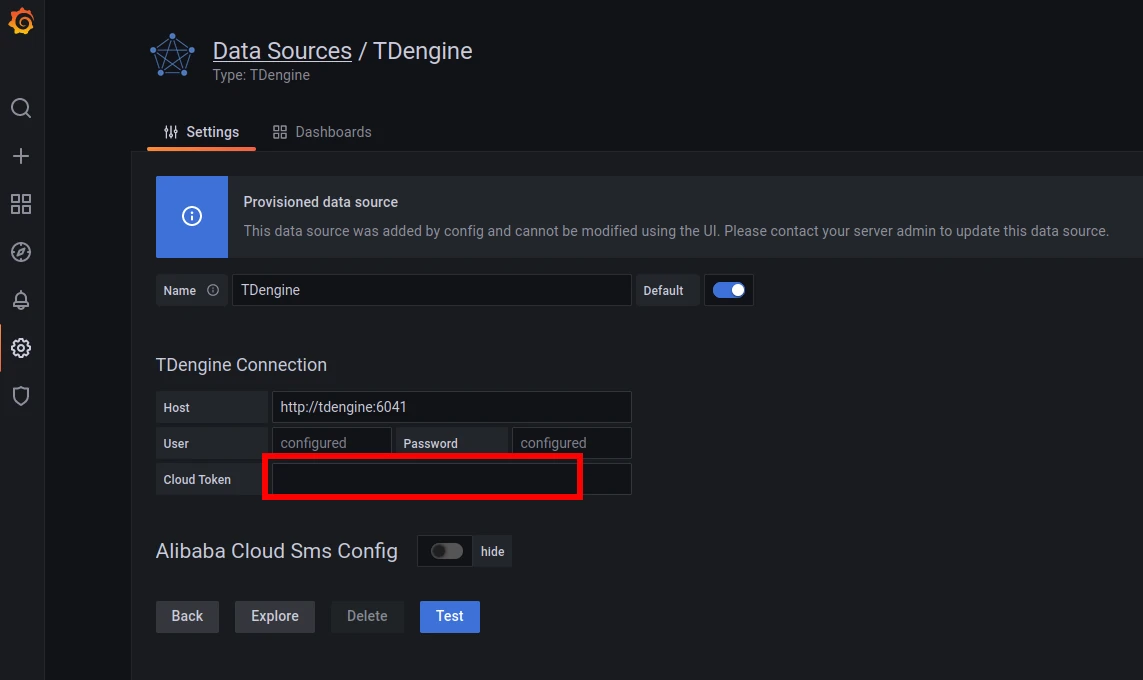Click the Explore button

click(275, 616)
